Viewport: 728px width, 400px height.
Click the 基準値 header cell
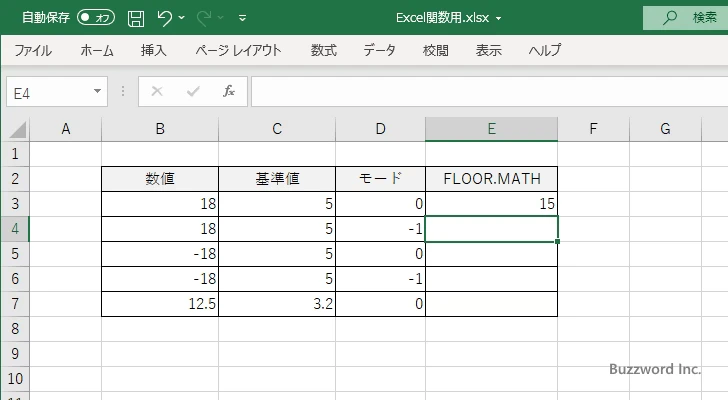click(x=277, y=179)
